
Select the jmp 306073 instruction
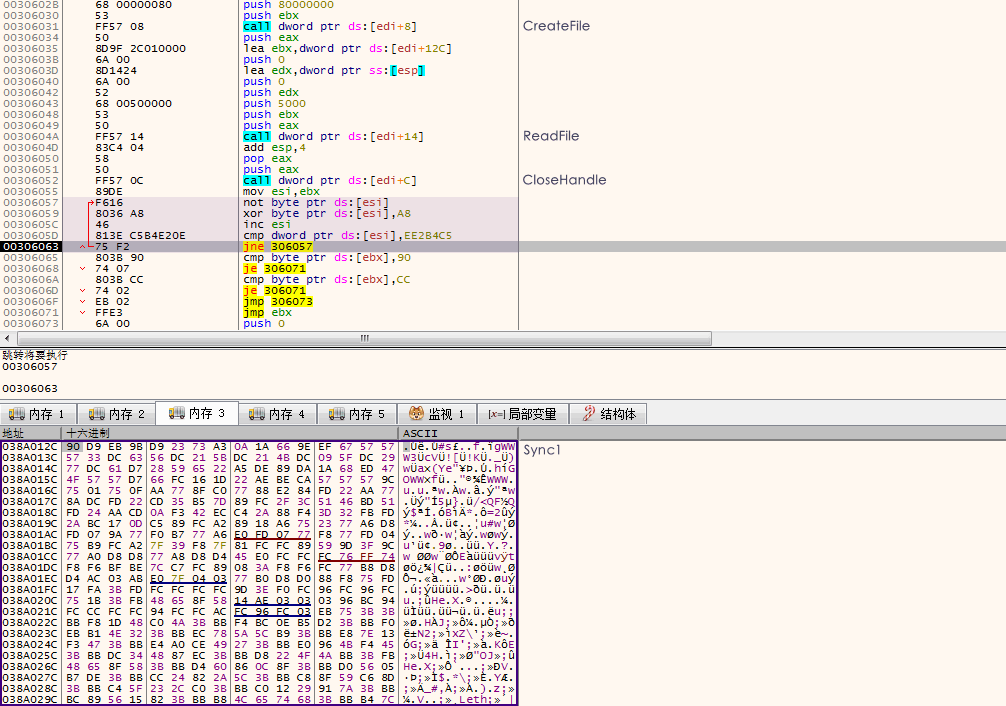[x=277, y=301]
